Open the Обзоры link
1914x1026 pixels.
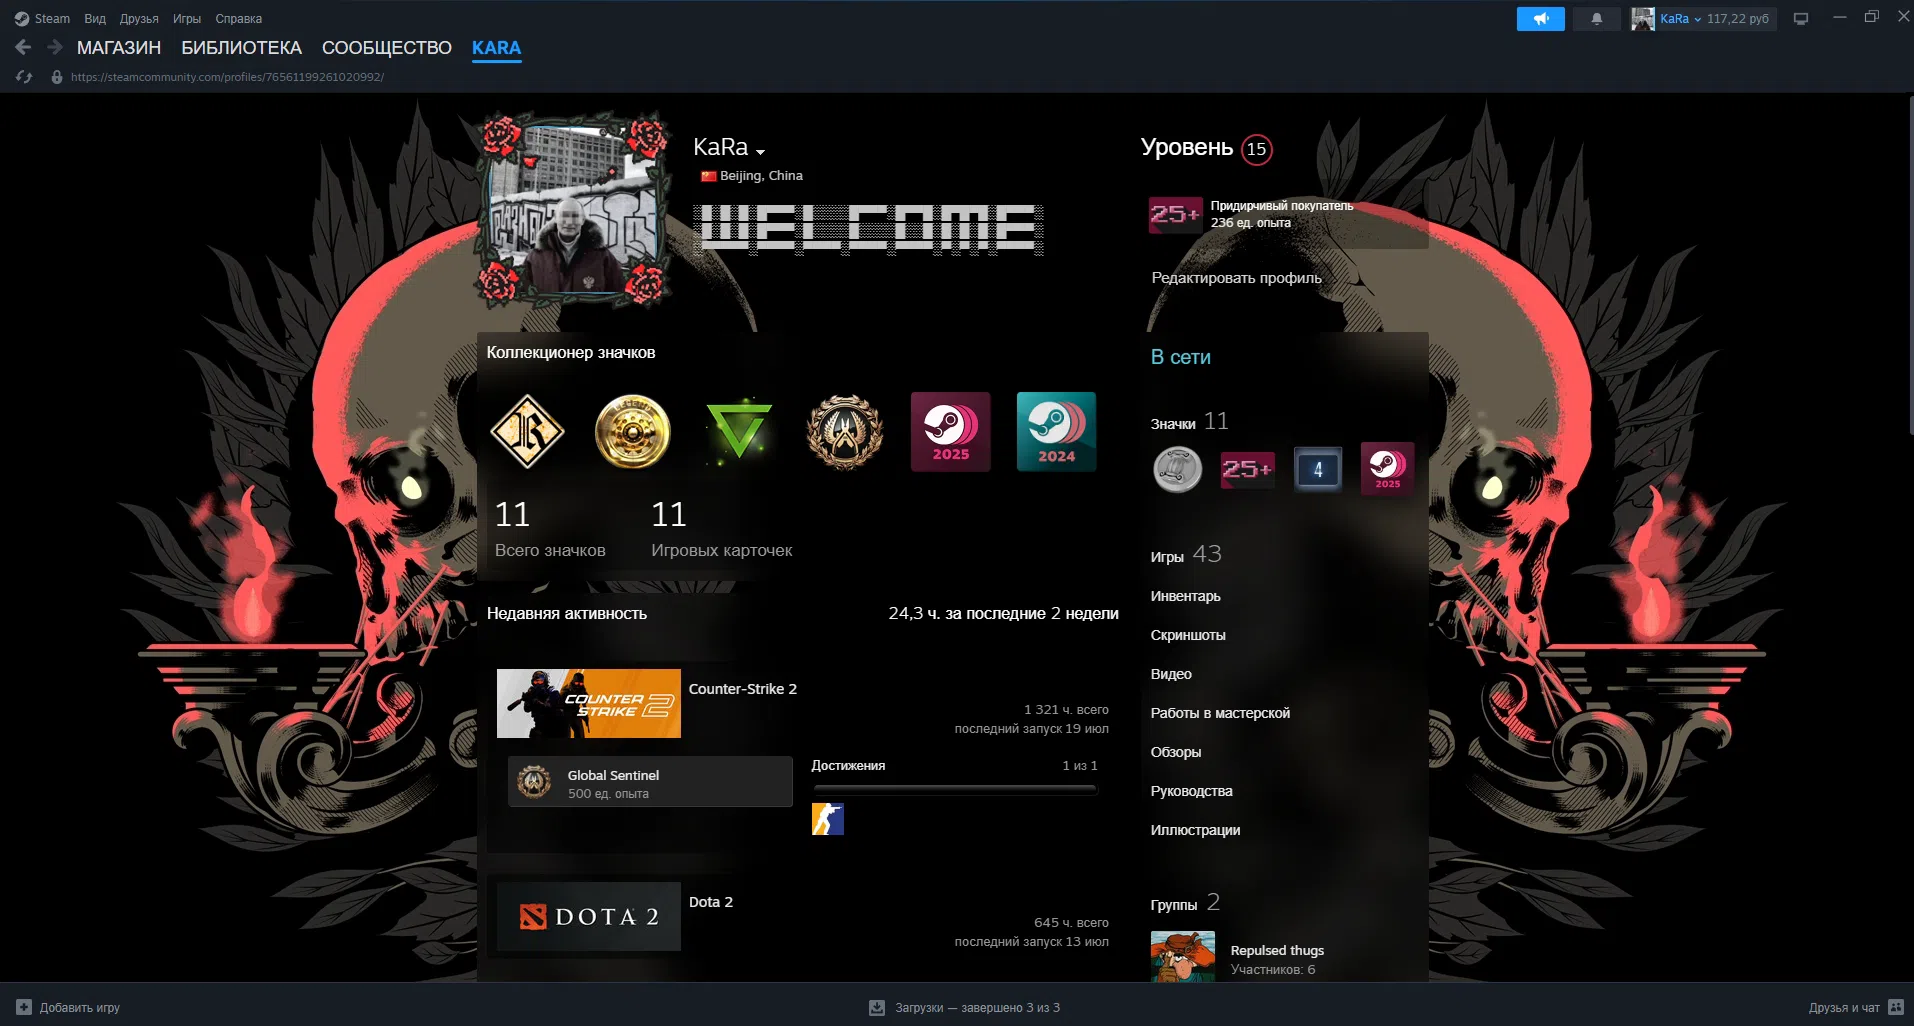pos(1176,752)
